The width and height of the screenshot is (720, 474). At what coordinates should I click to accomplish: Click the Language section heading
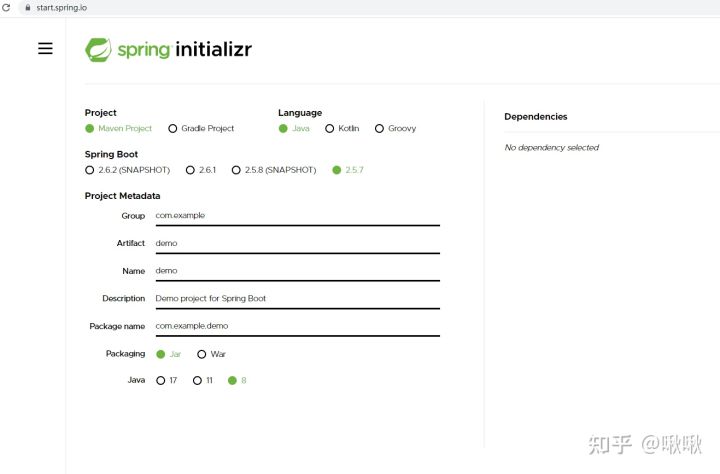coord(300,113)
